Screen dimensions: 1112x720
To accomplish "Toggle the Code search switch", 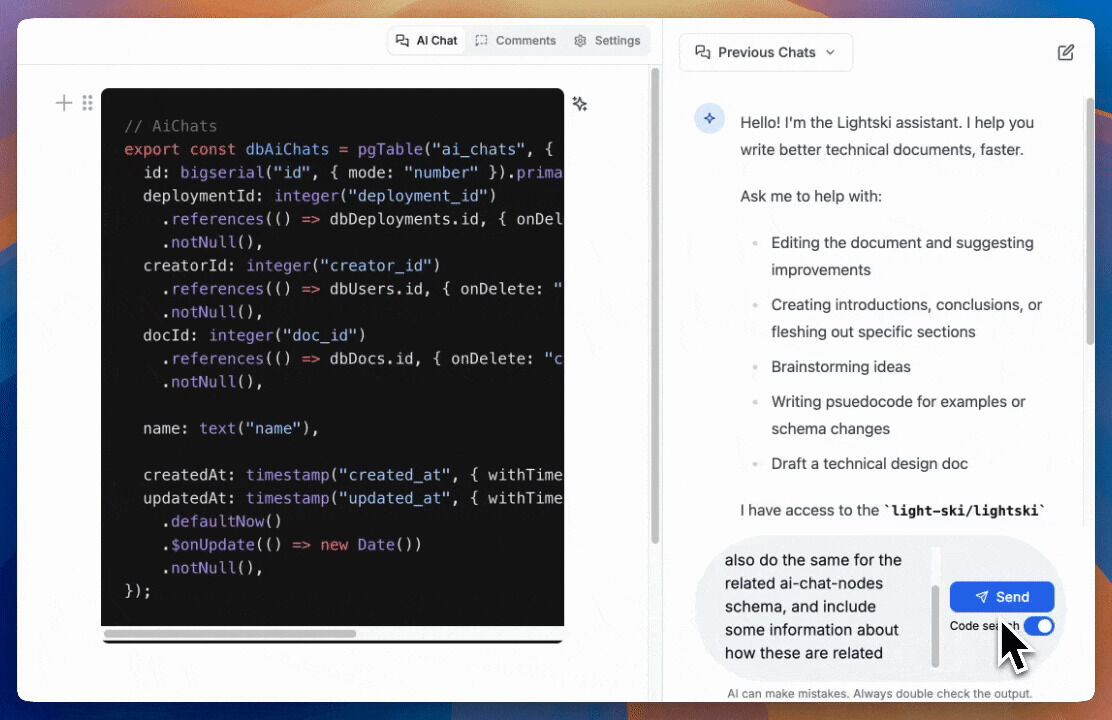I will coord(1039,626).
